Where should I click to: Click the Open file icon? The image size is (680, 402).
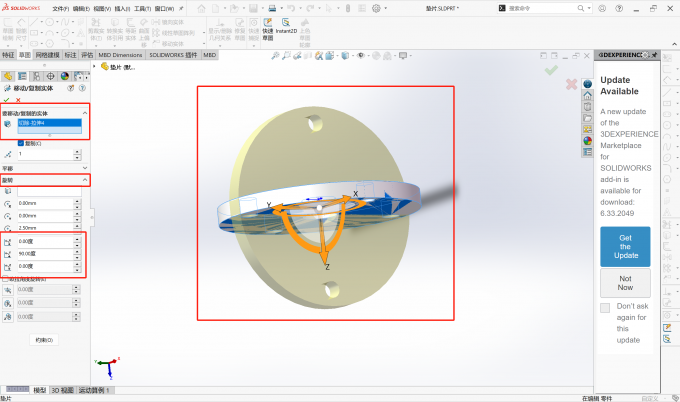click(234, 8)
